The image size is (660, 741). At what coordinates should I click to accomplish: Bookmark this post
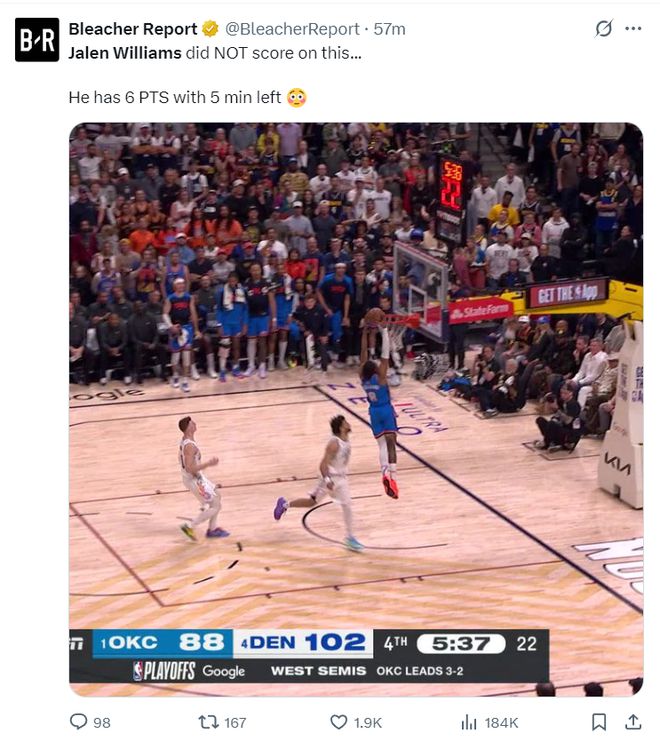599,722
